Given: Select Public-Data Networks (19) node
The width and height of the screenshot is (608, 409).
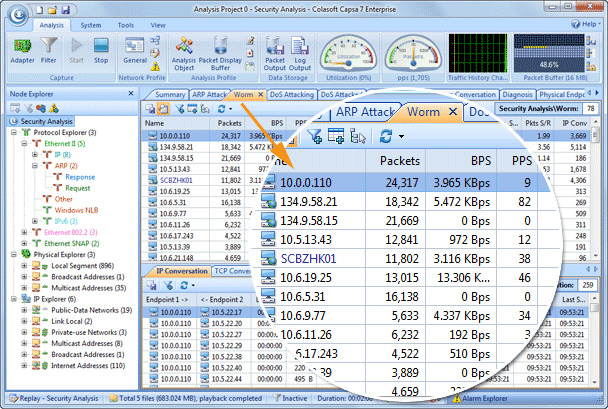Looking at the screenshot, I should pyautogui.click(x=92, y=310).
